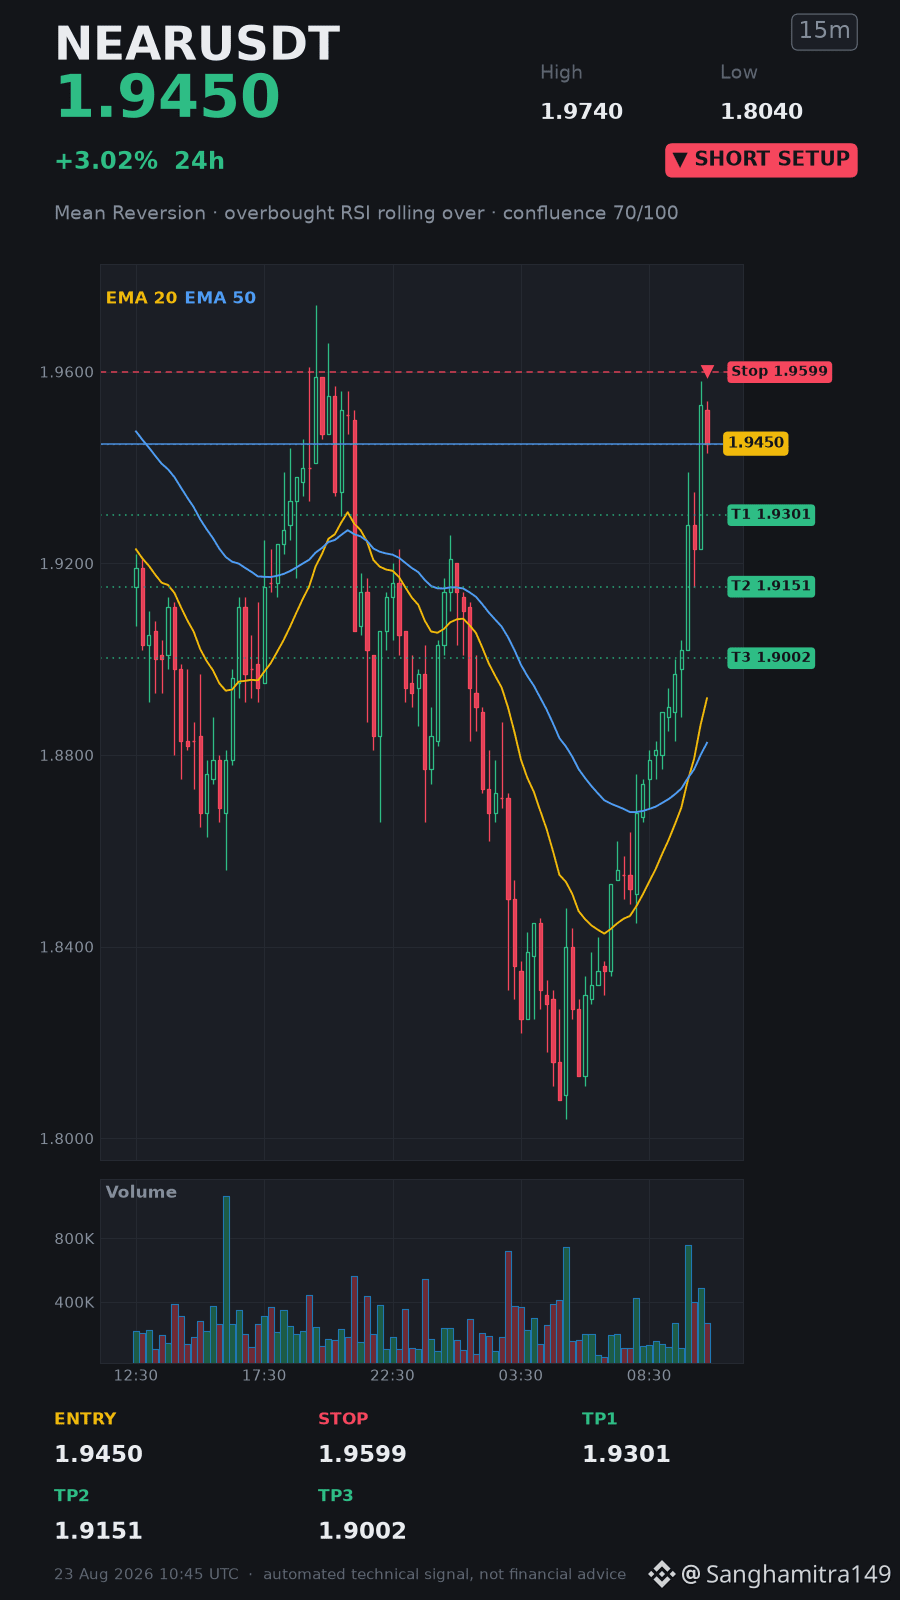The width and height of the screenshot is (900, 1600).
Task: Click the 1.8800 price axis label
Action: [66, 756]
